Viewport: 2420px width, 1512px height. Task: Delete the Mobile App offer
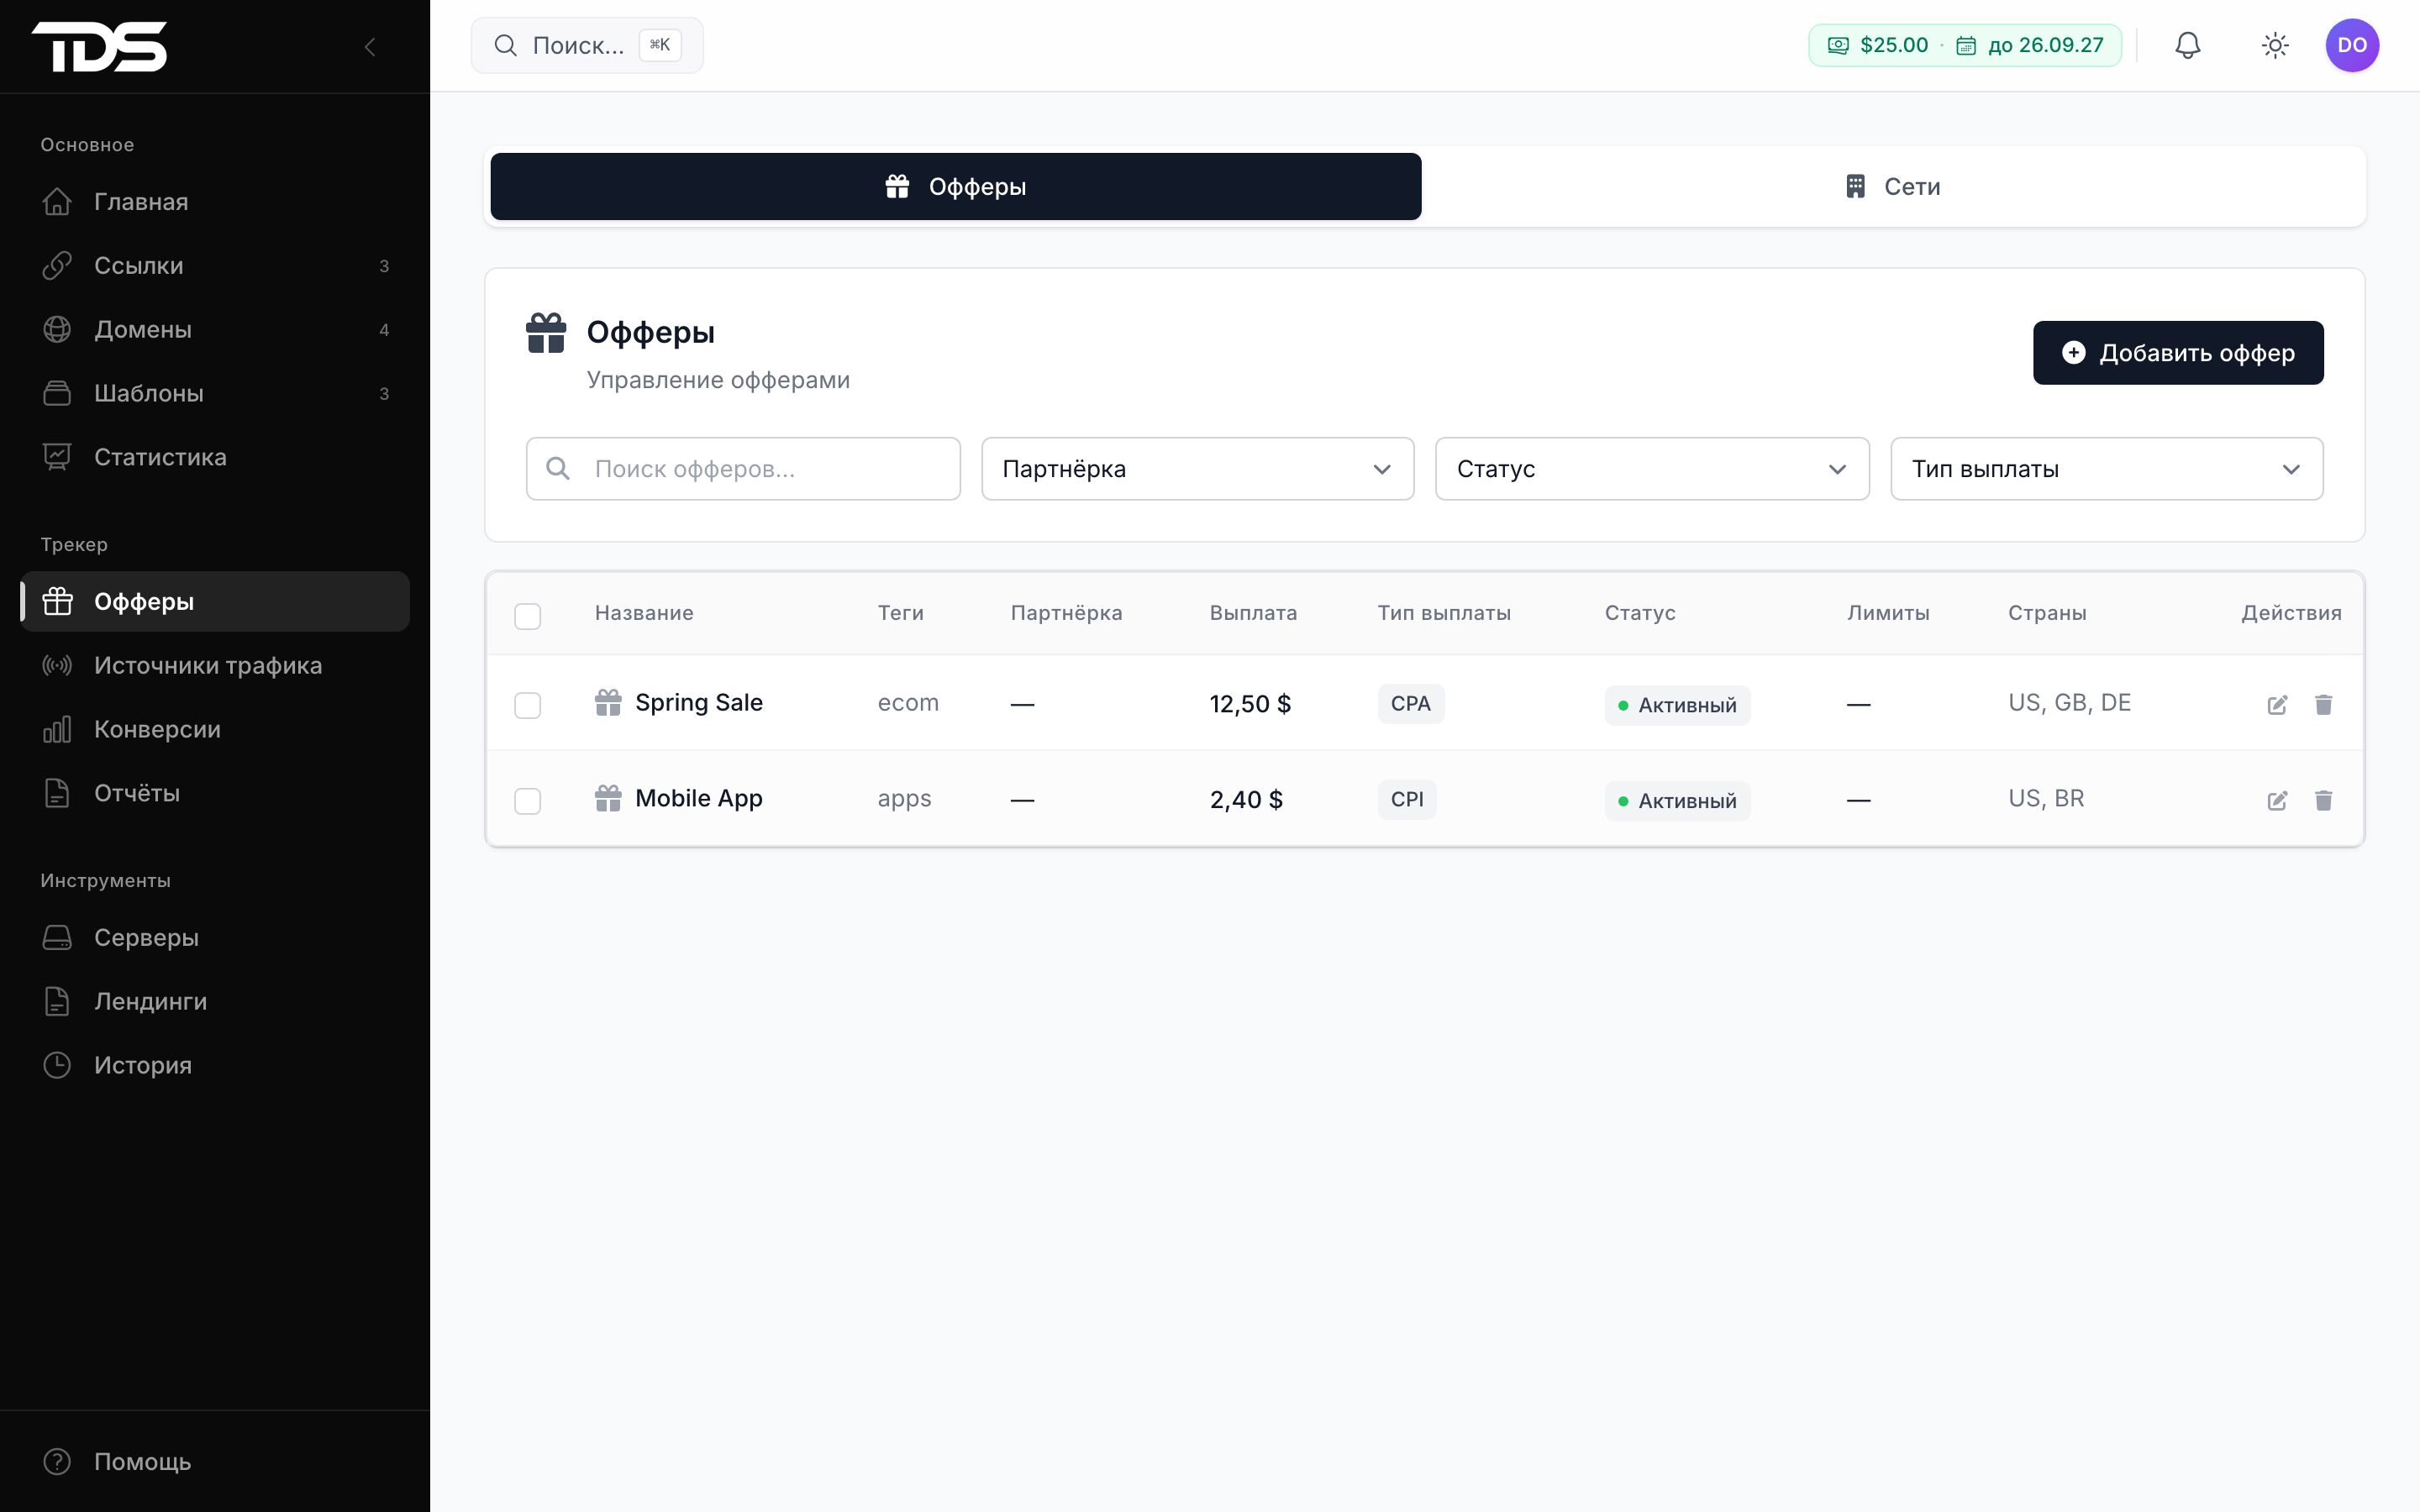click(2323, 800)
